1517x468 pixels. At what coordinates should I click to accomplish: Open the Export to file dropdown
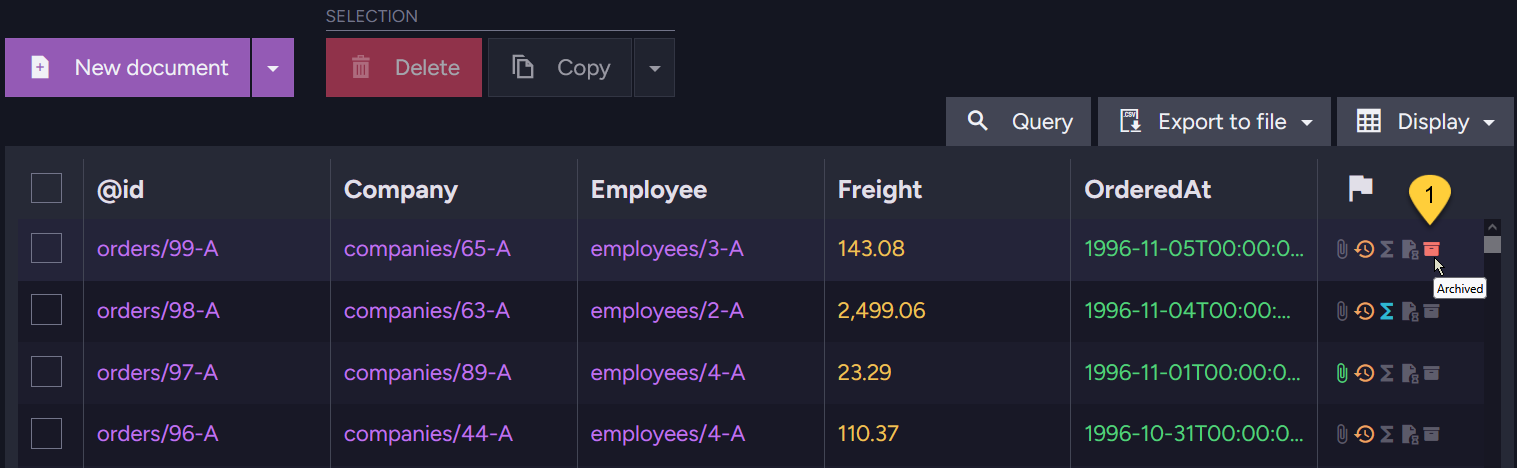tap(1214, 122)
